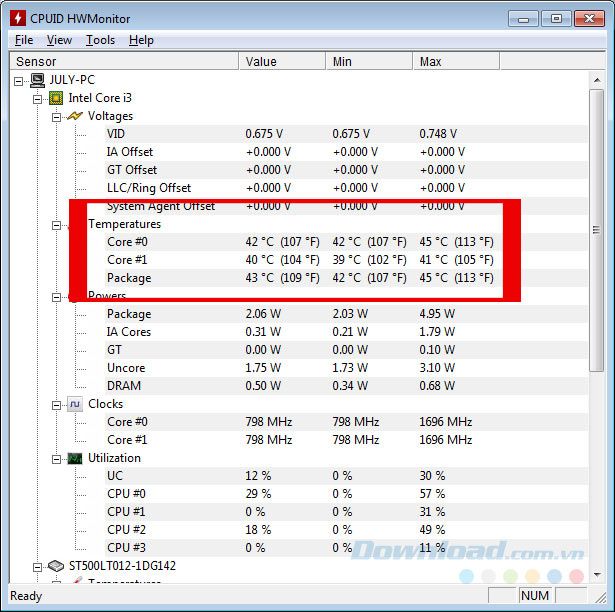Open the Help menu
The height and width of the screenshot is (612, 615).
pos(141,40)
